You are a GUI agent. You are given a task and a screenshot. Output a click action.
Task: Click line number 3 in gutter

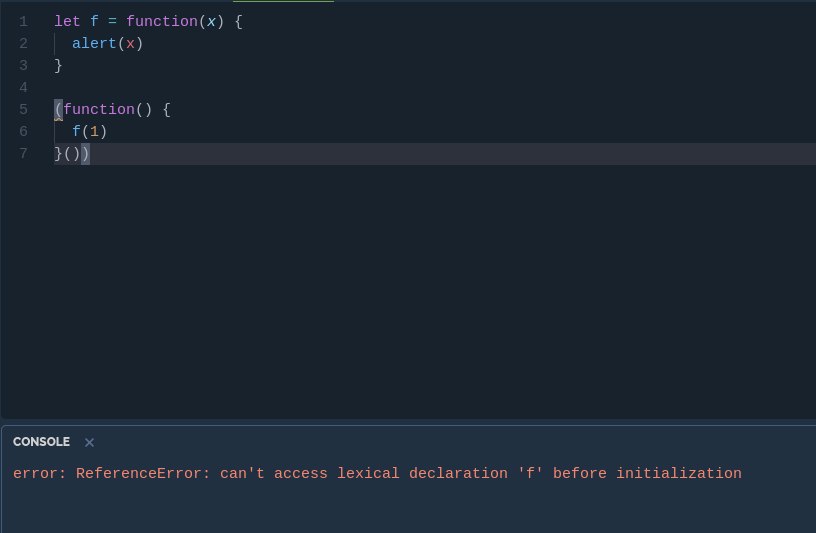[23, 66]
